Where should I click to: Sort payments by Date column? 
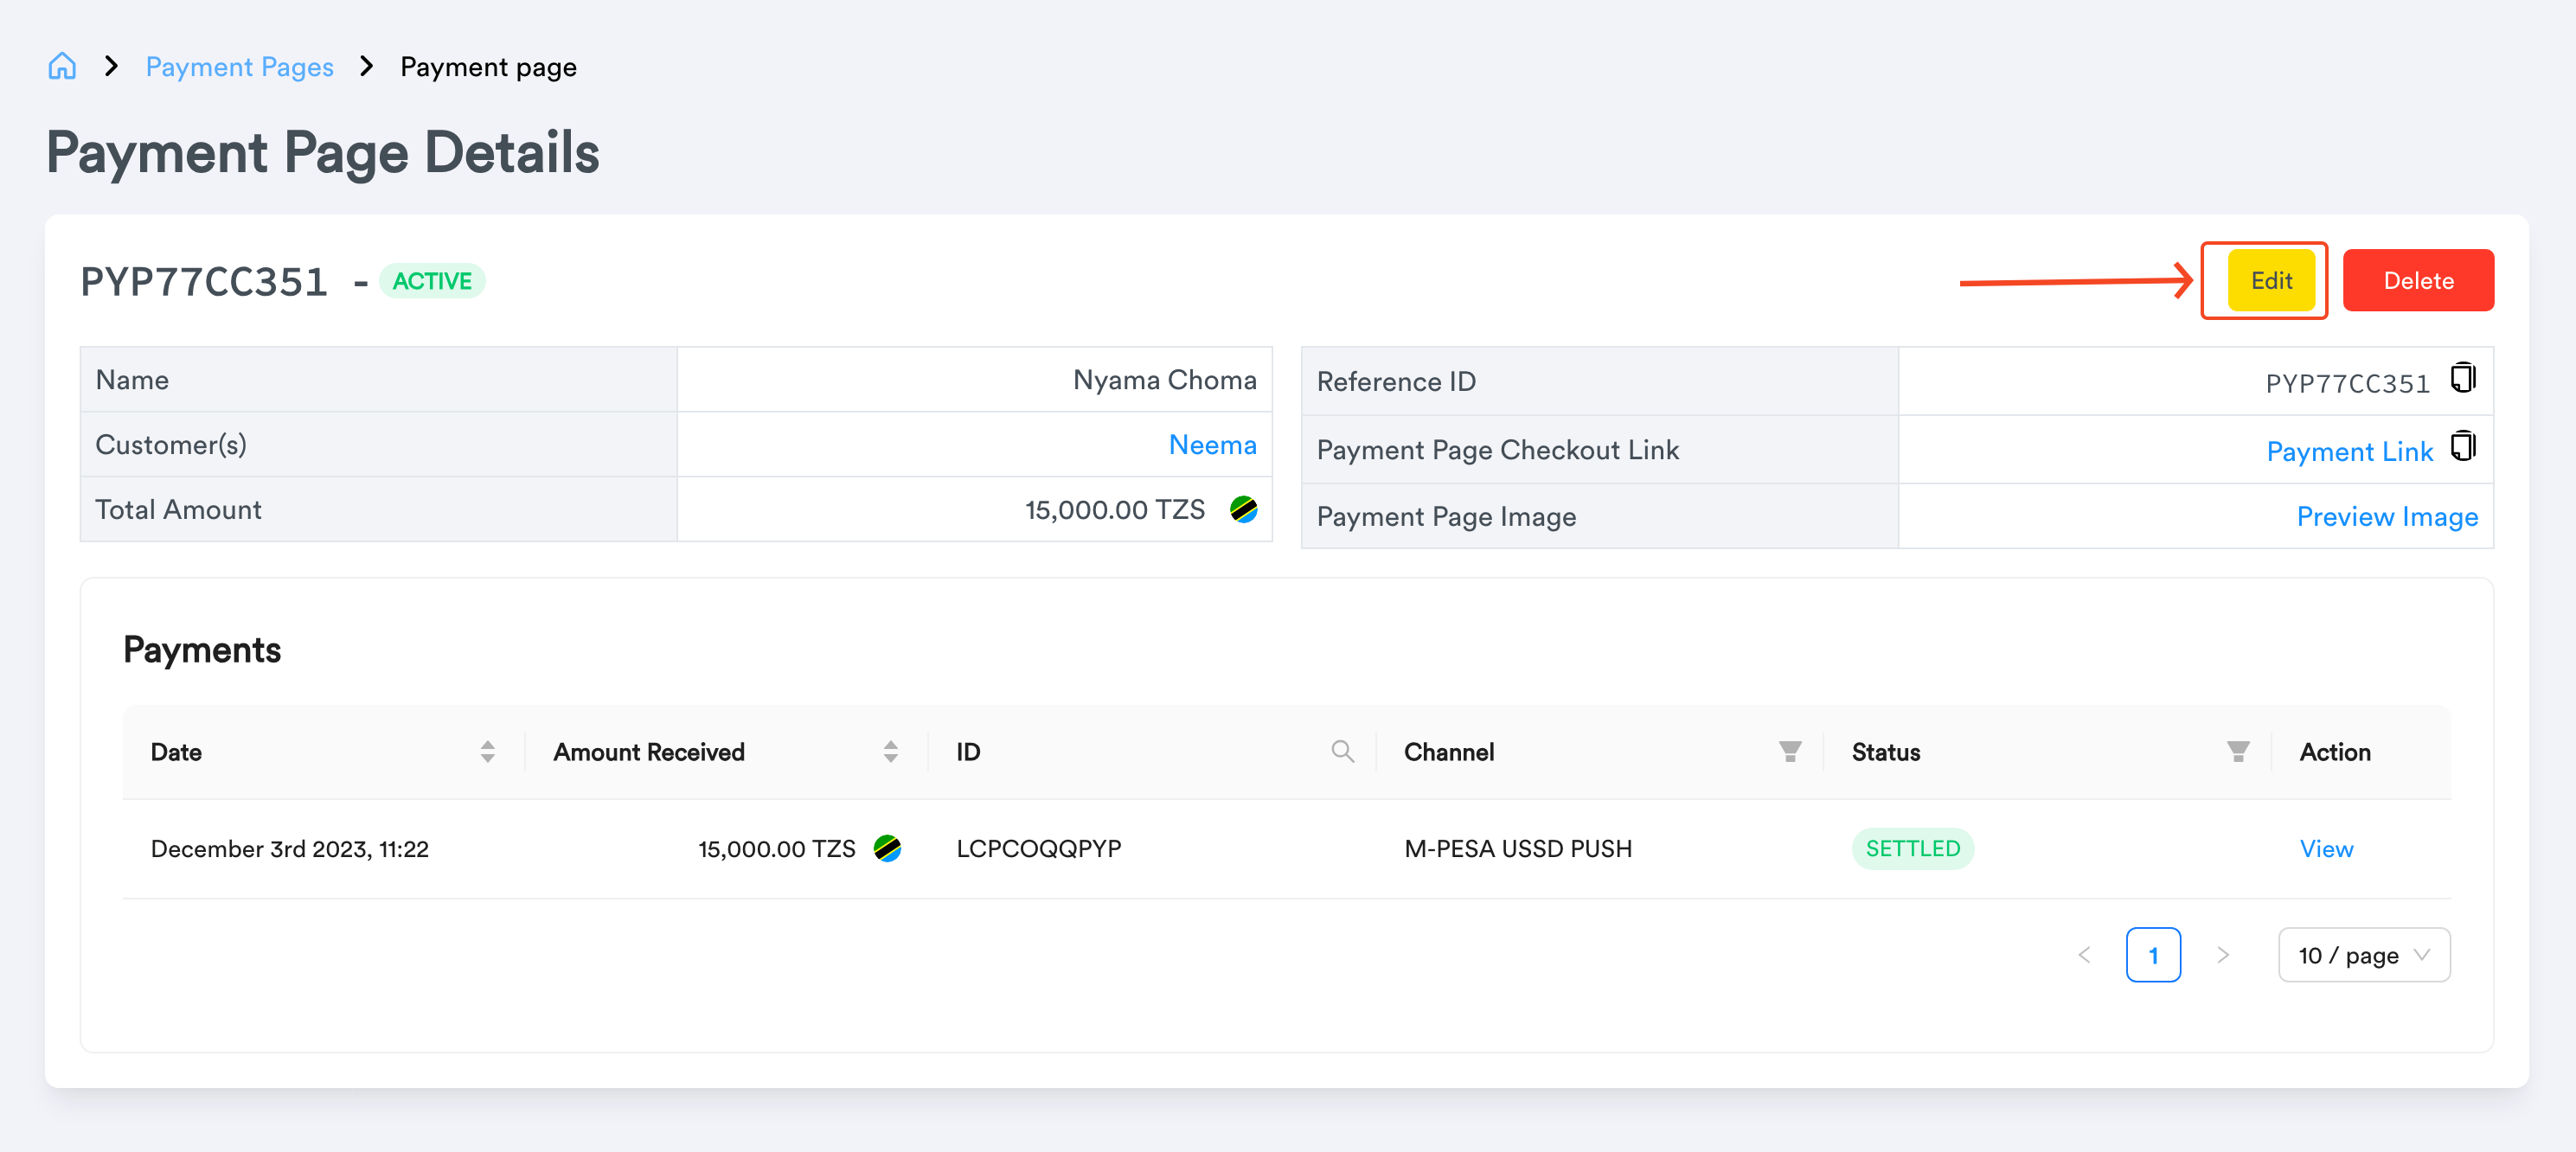tap(488, 752)
